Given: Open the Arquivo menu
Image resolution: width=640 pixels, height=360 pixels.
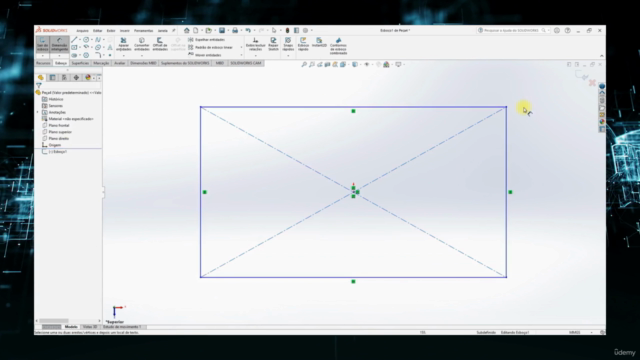Looking at the screenshot, I should click(x=82, y=31).
